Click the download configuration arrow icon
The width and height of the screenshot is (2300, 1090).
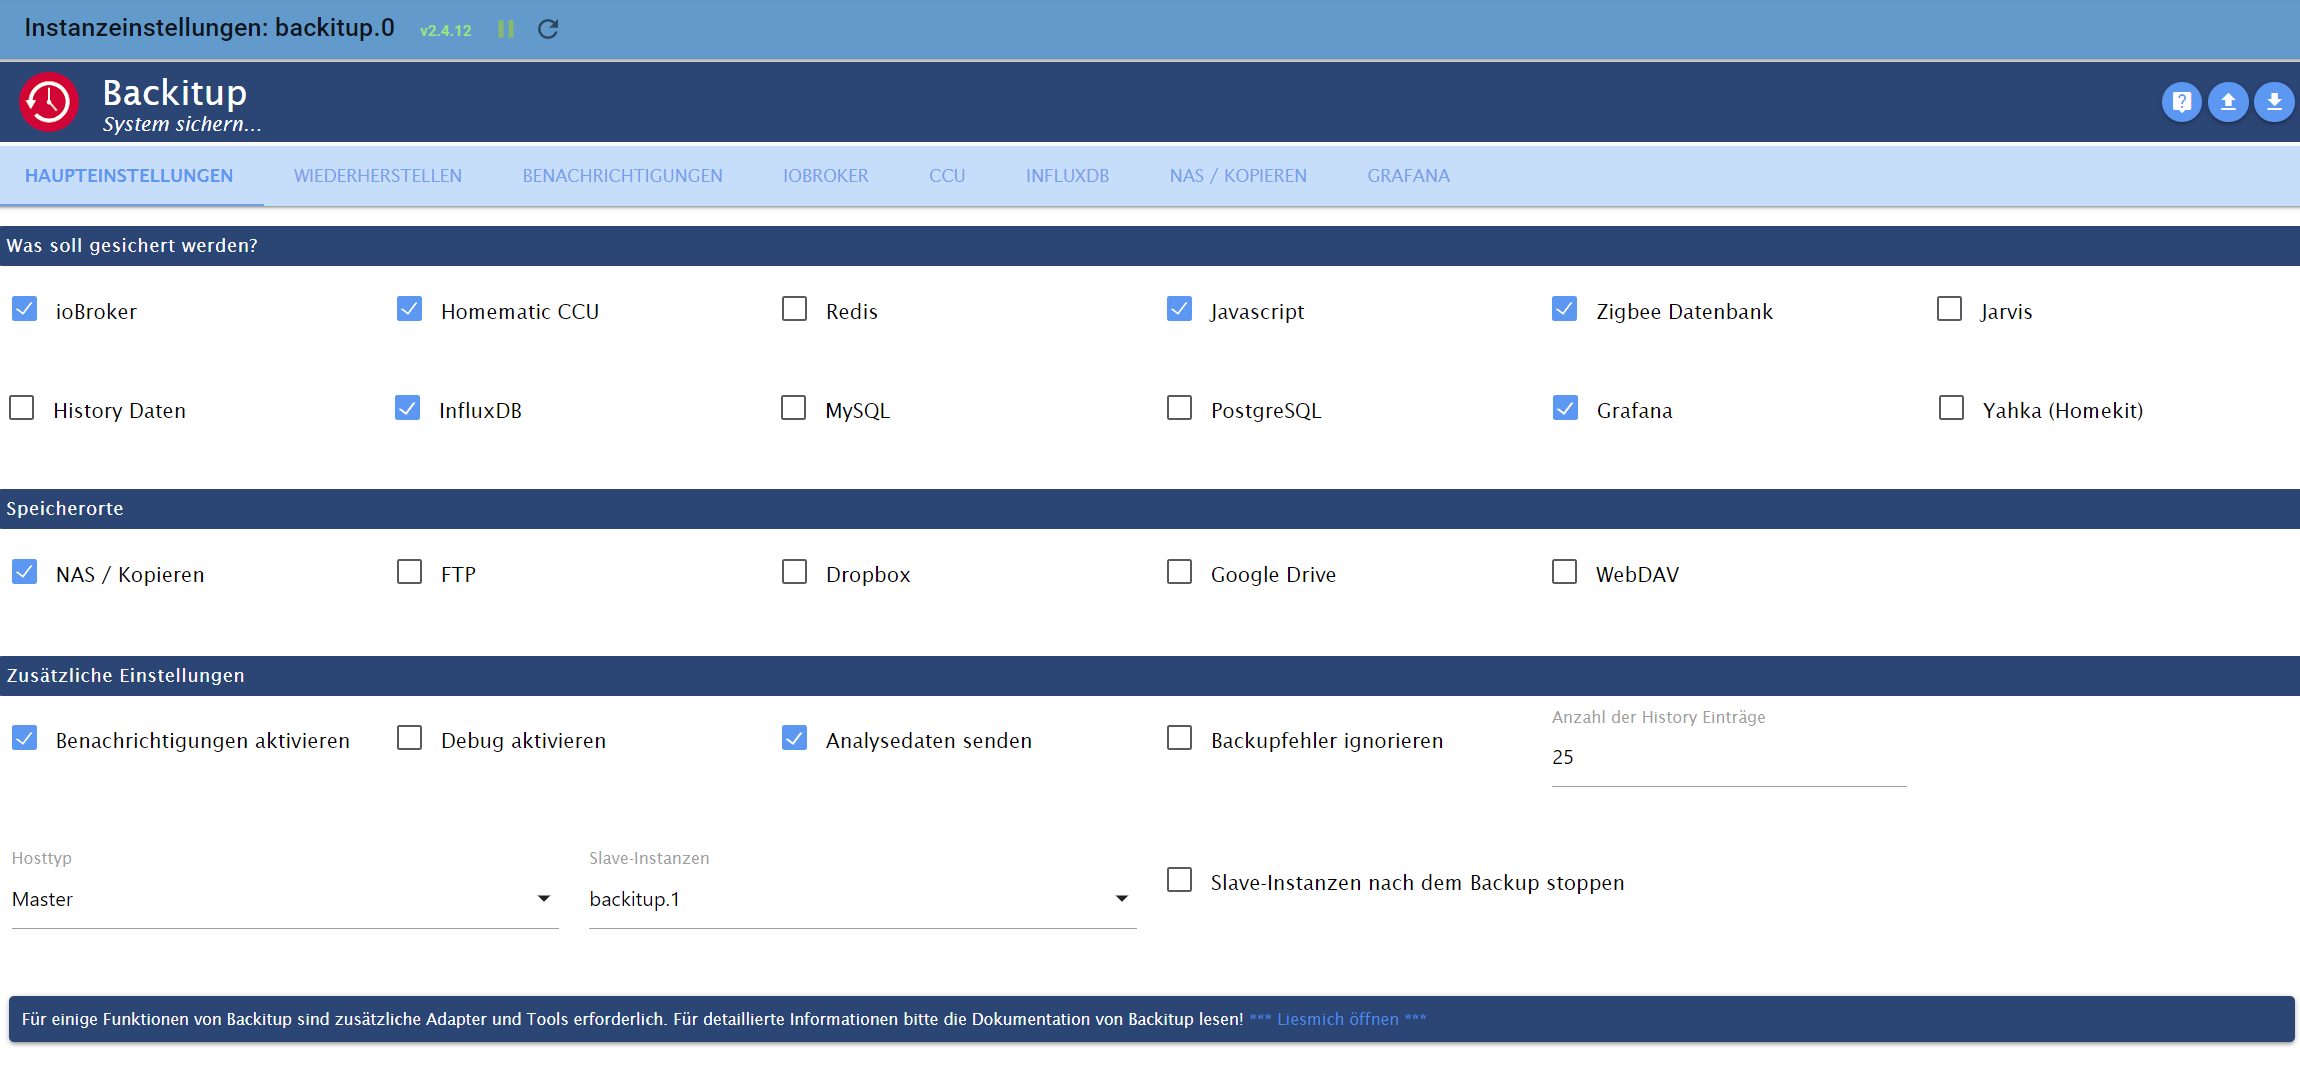[x=2274, y=102]
